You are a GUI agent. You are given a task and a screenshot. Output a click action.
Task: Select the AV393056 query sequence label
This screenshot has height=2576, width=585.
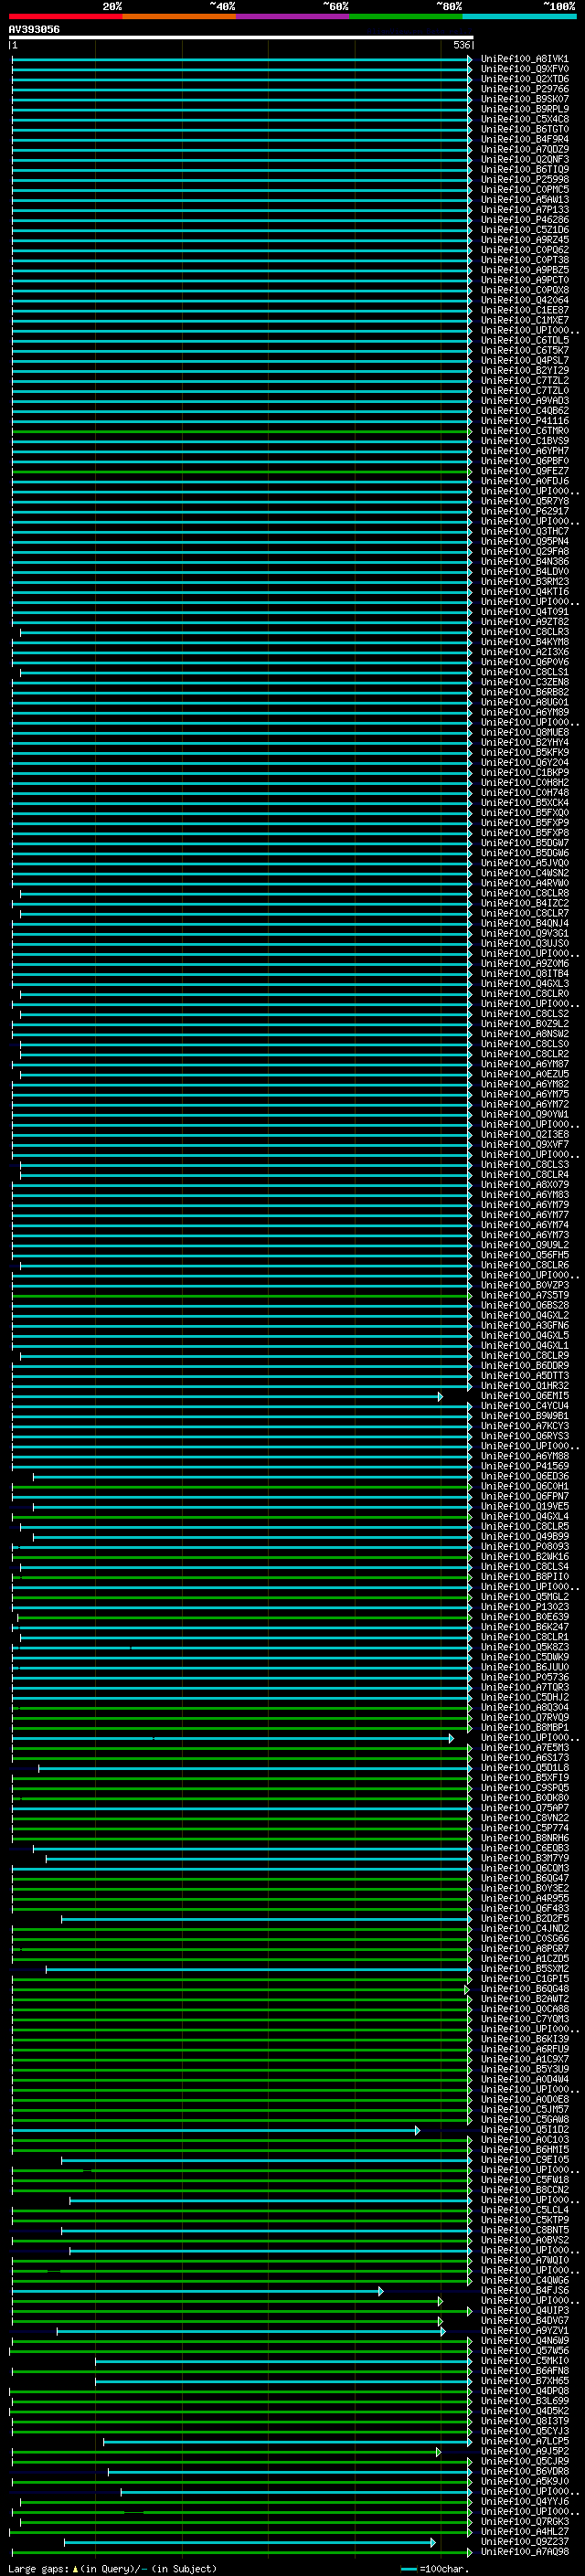[x=34, y=29]
